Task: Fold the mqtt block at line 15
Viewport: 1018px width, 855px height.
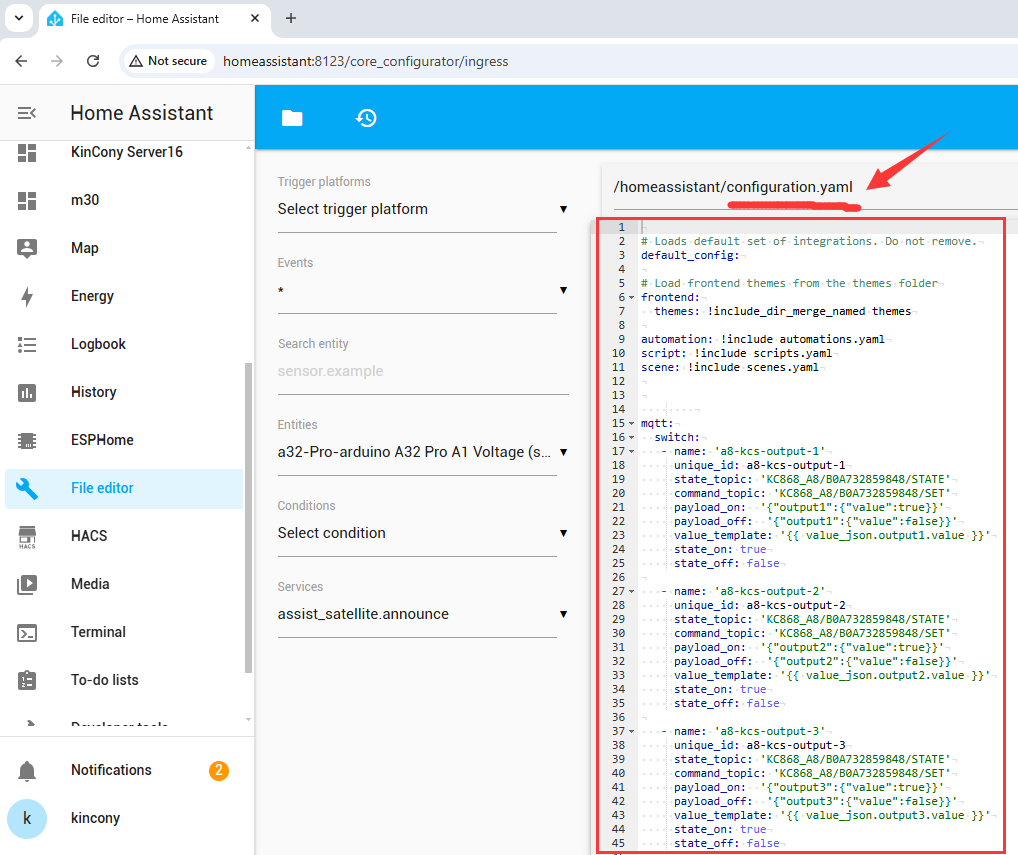Action: [631, 424]
